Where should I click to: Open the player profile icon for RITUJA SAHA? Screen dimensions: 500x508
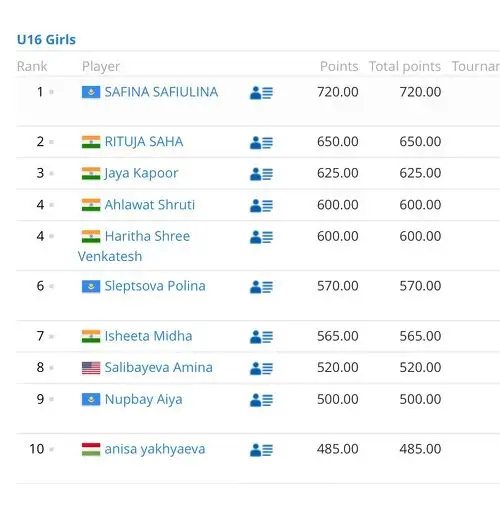coord(261,143)
